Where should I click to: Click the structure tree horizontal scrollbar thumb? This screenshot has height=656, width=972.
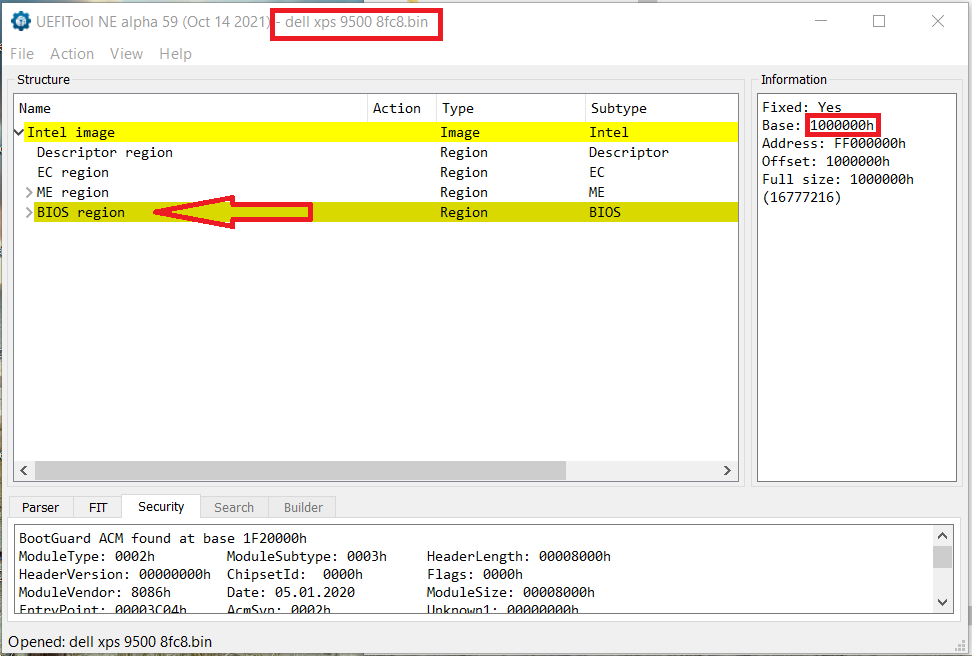(301, 471)
